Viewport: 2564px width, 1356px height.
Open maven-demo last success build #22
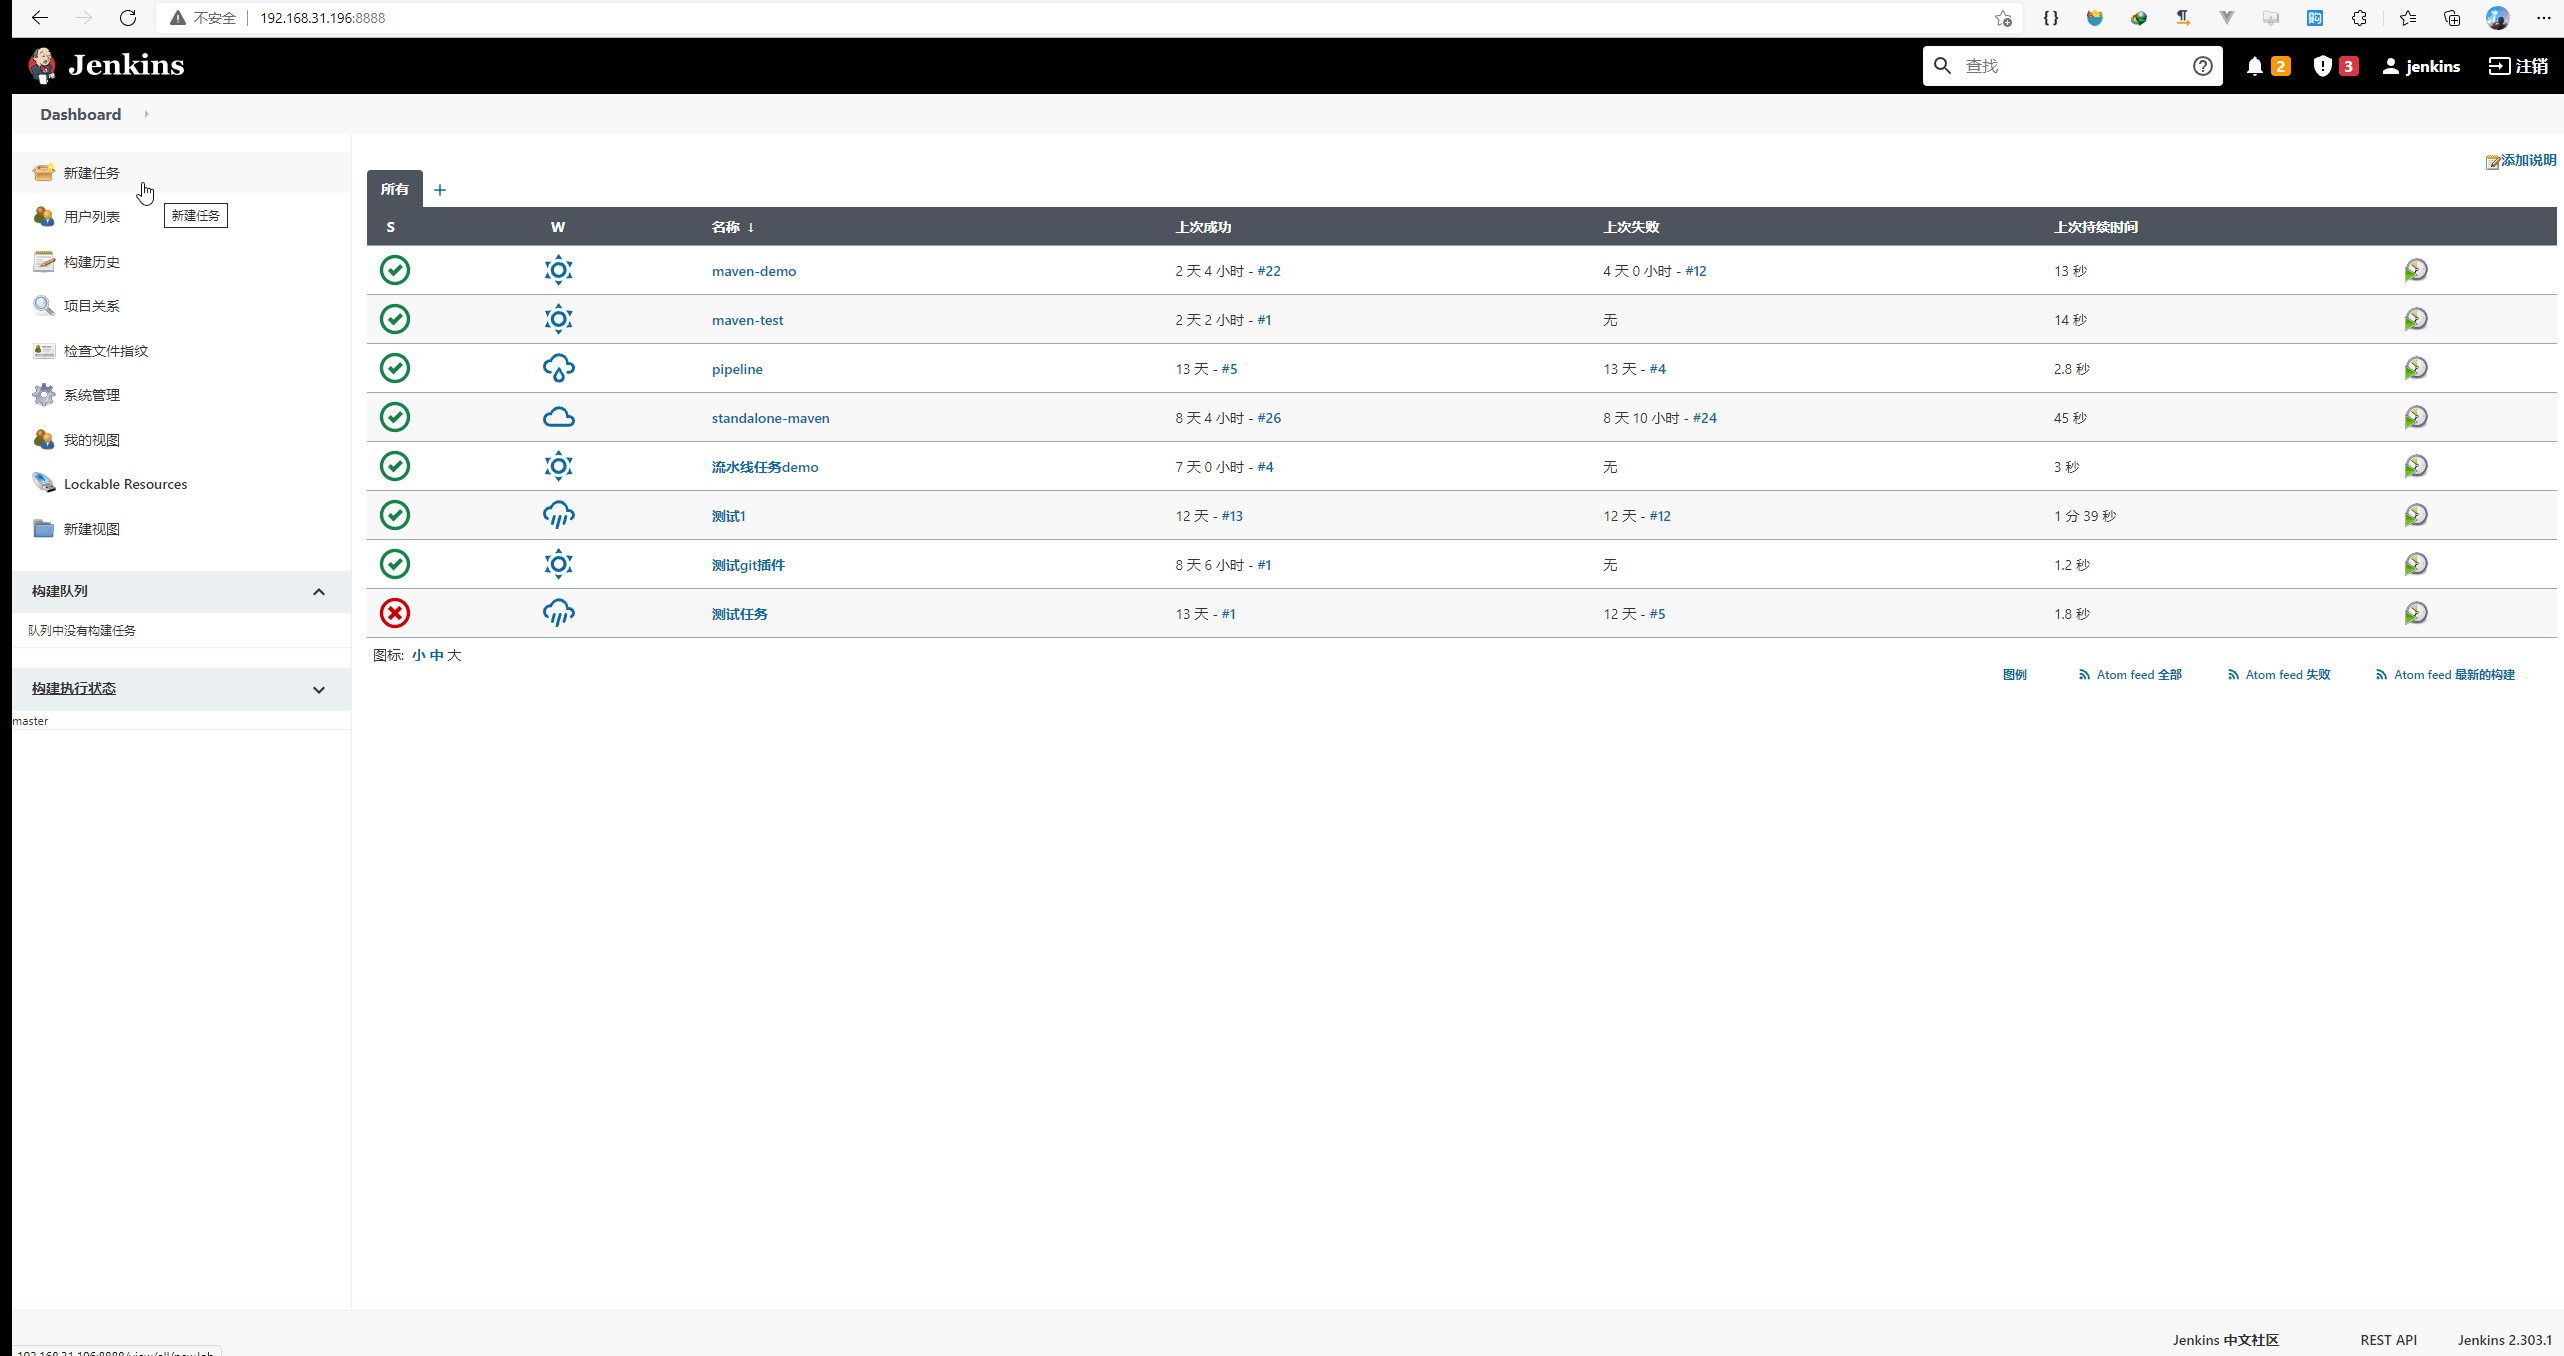(x=1269, y=271)
